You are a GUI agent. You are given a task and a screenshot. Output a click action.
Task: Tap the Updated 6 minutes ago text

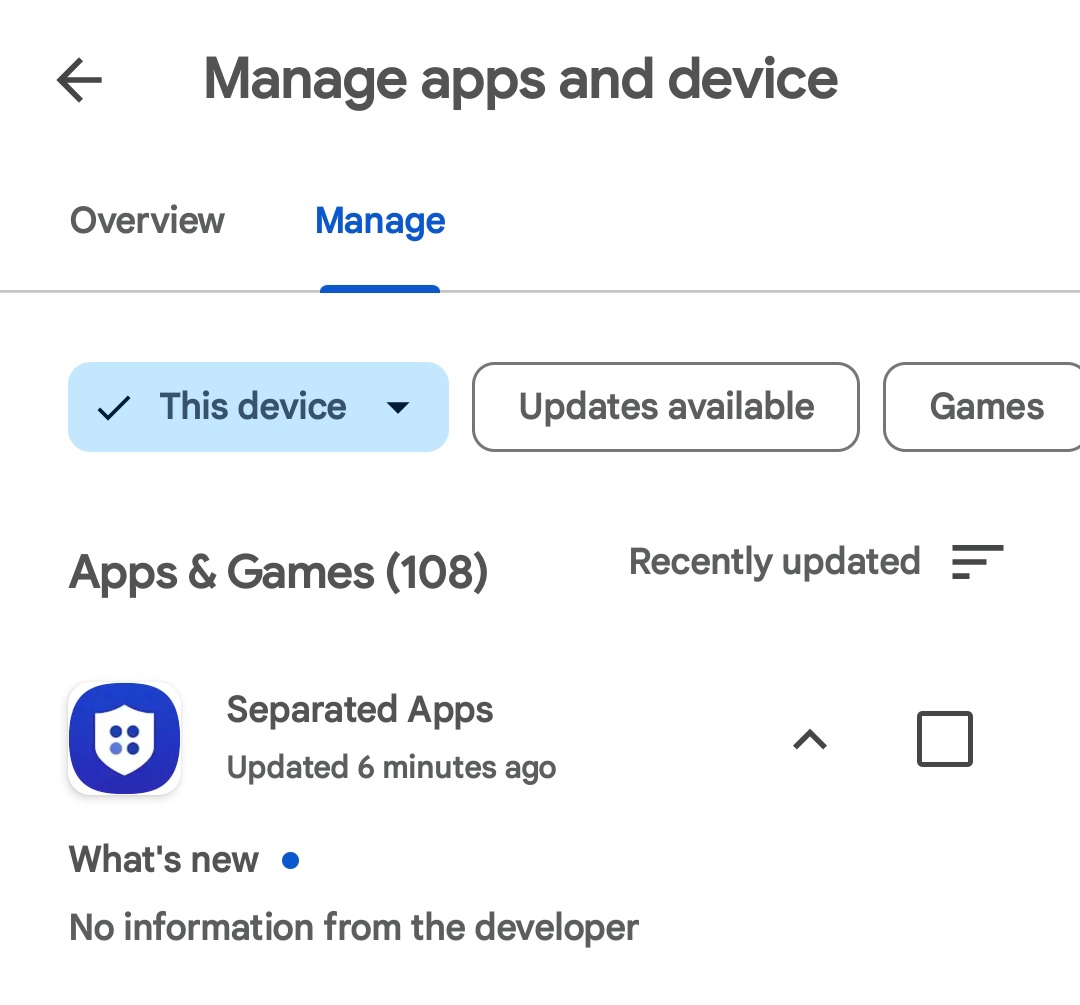(391, 767)
